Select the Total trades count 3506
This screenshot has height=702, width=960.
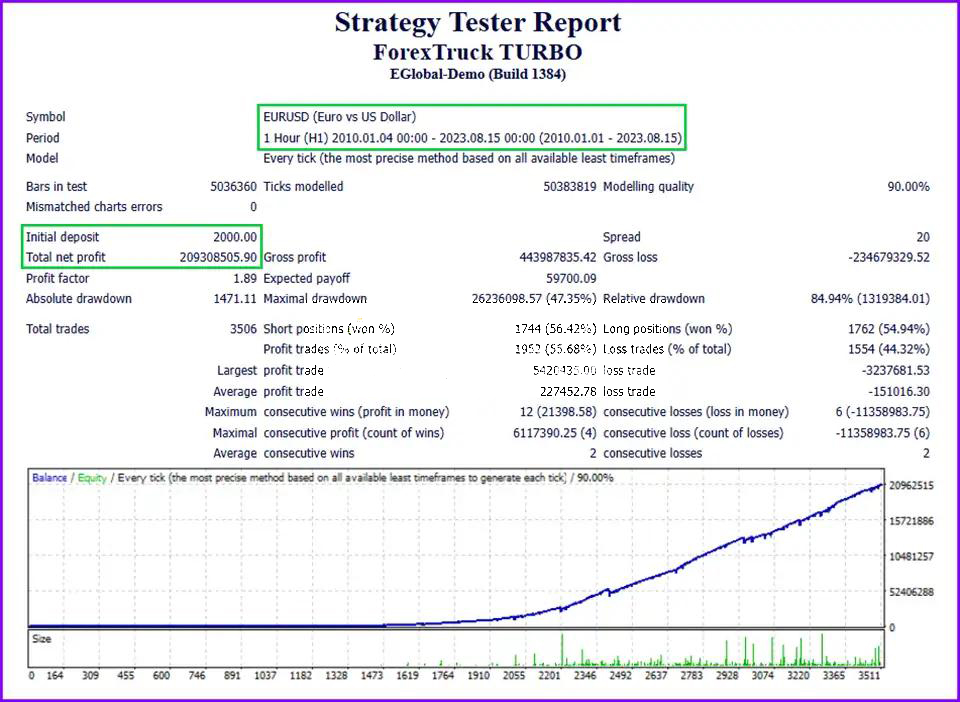(243, 329)
